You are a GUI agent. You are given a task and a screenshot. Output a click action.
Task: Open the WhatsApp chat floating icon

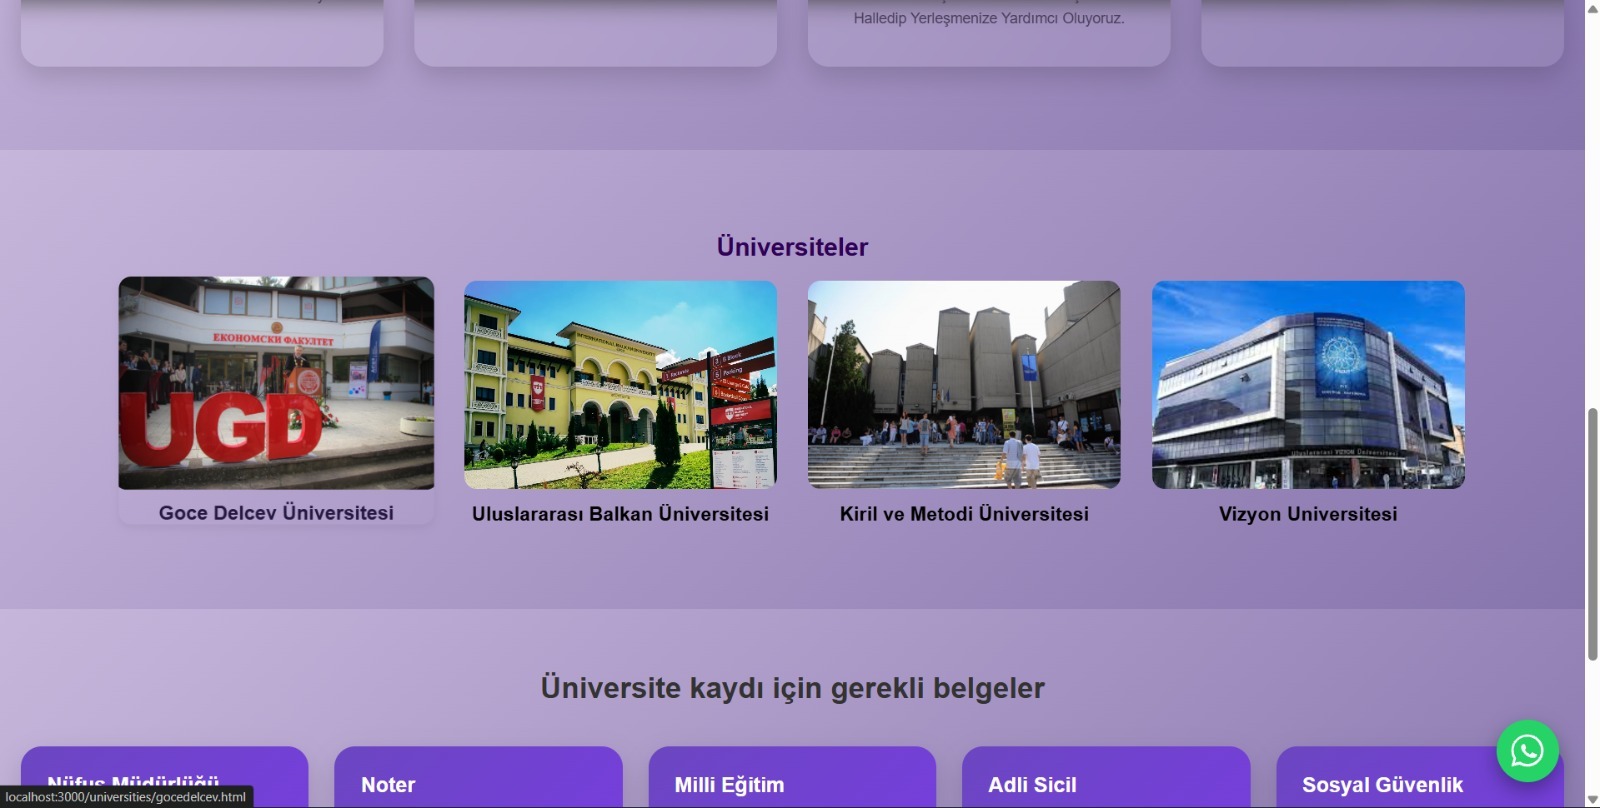[1527, 751]
